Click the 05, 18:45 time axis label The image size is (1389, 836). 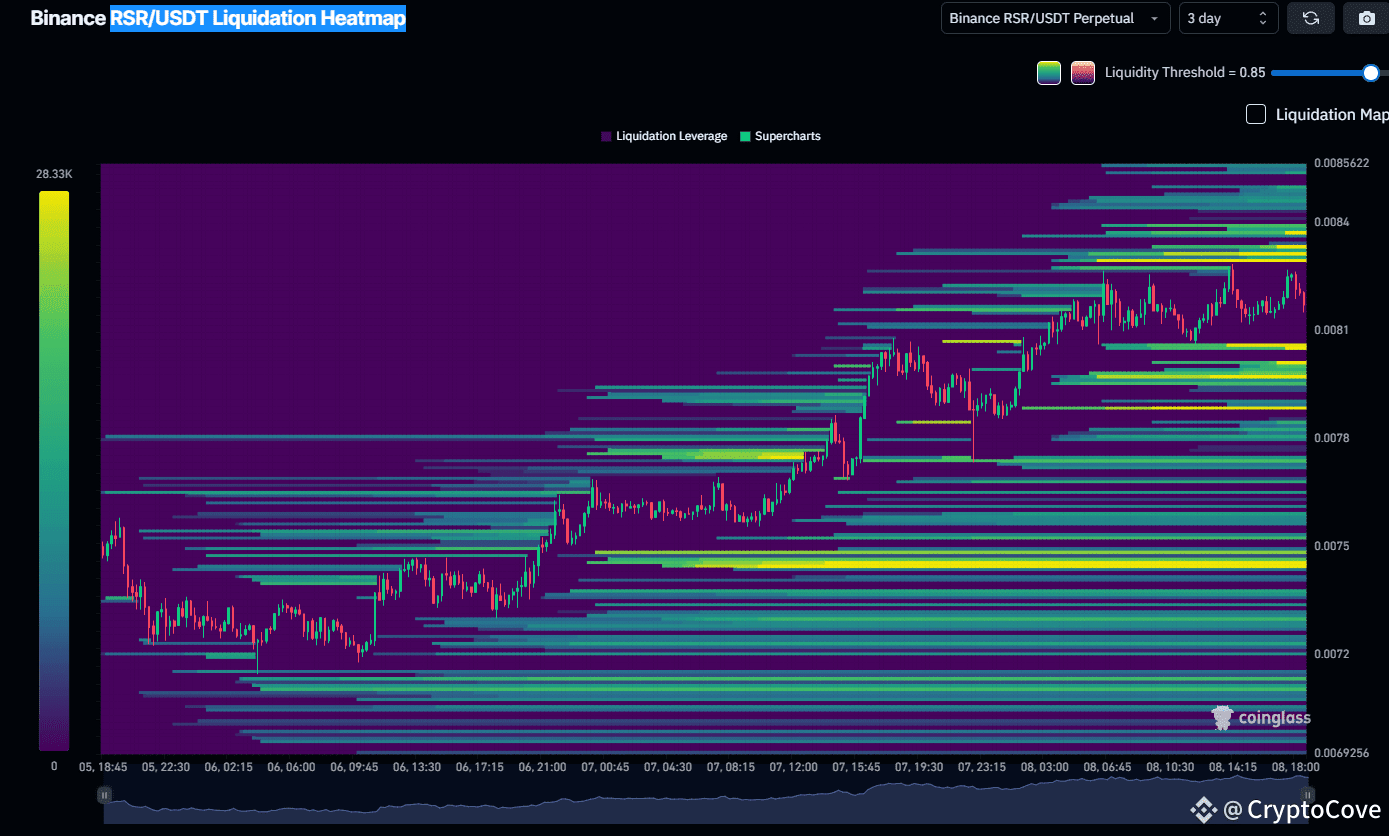[103, 767]
